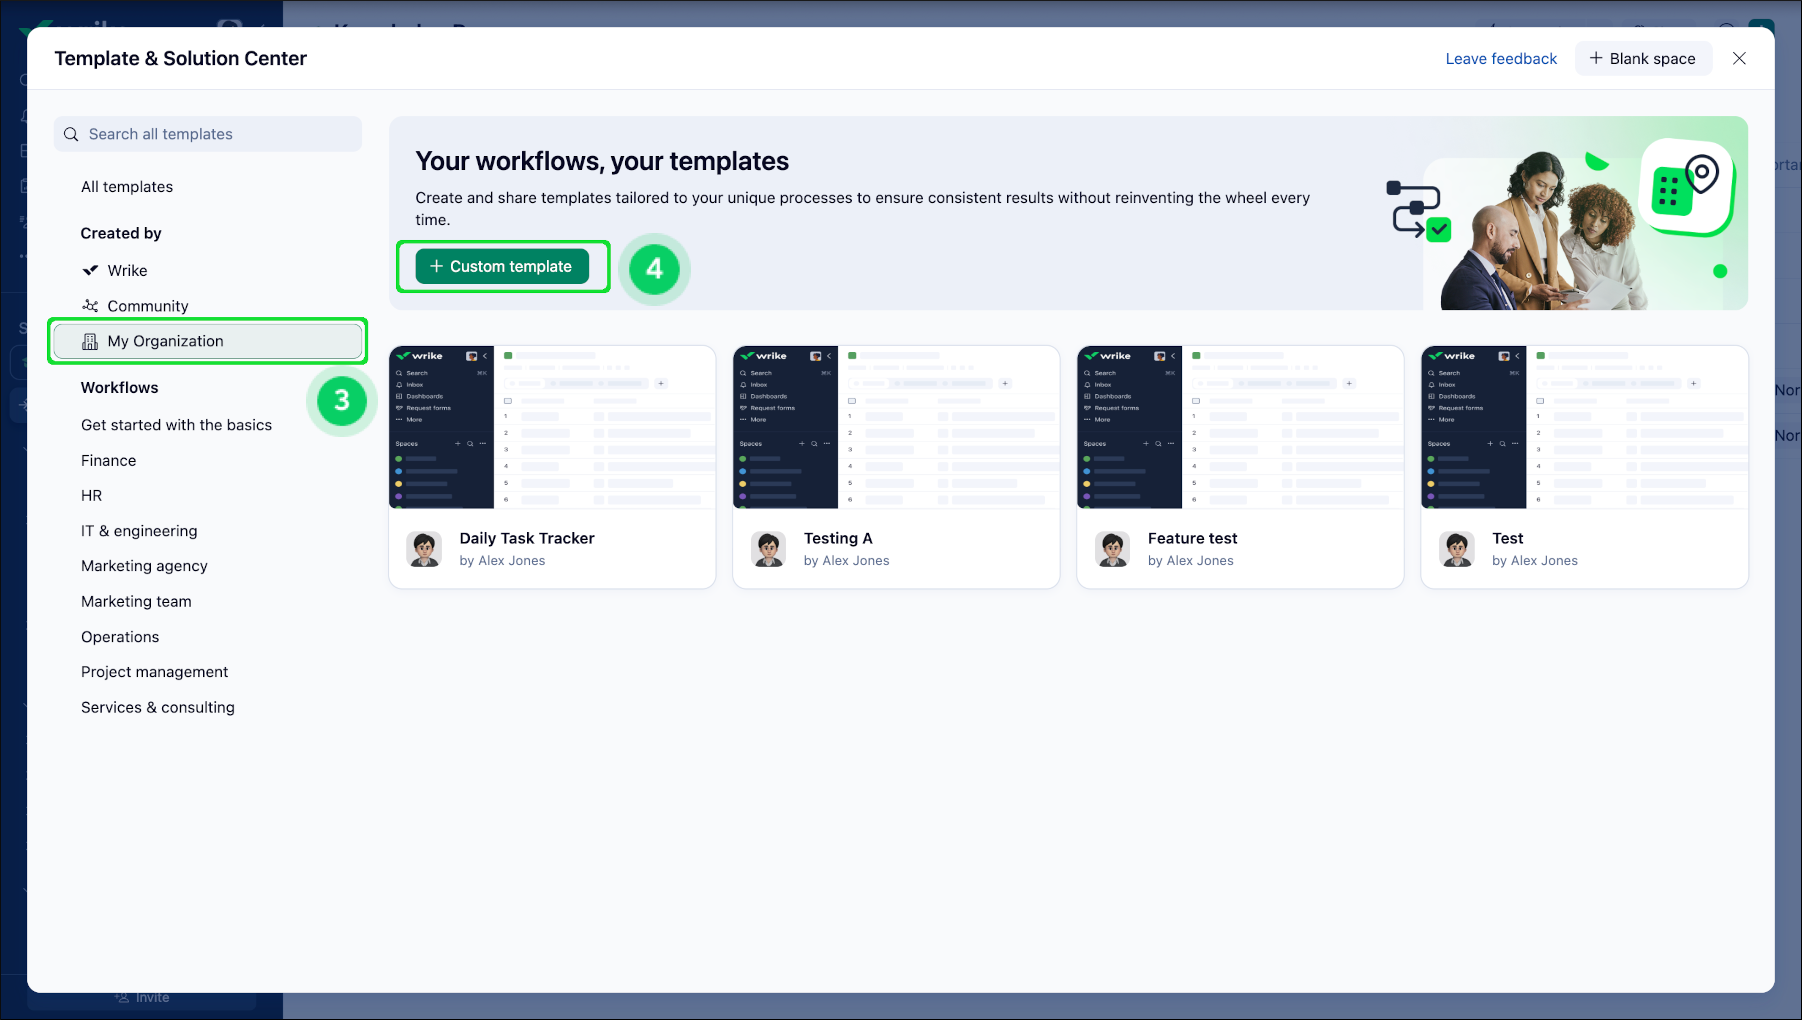Click the plus icon on Blank space
The width and height of the screenshot is (1802, 1020).
[x=1596, y=58]
